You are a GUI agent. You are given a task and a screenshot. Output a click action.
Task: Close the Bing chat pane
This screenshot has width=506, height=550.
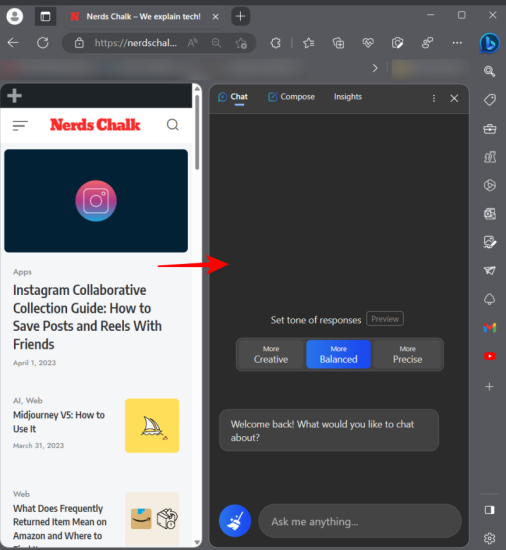(x=454, y=98)
